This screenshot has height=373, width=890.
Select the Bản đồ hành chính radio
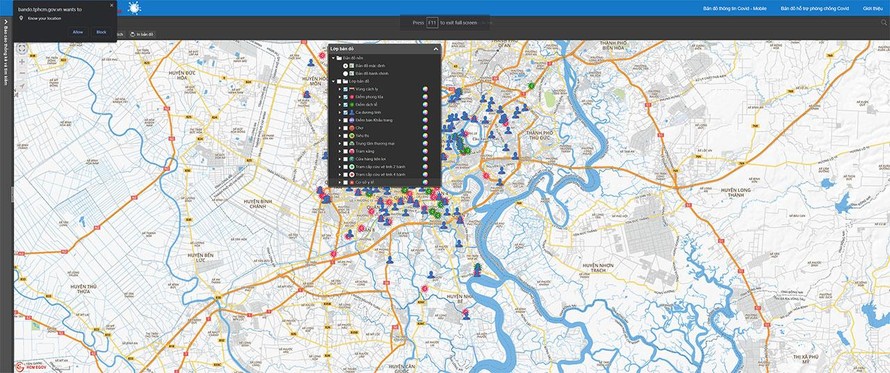pyautogui.click(x=345, y=74)
